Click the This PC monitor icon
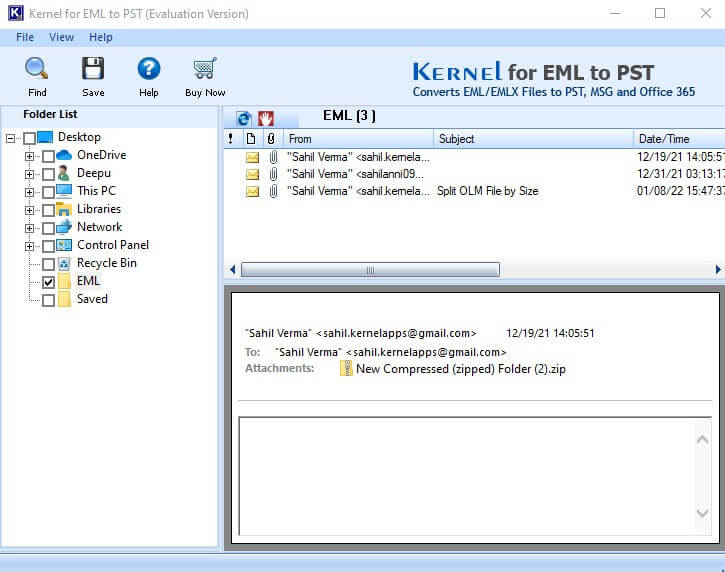Viewport: 725px width, 572px height. point(64,191)
